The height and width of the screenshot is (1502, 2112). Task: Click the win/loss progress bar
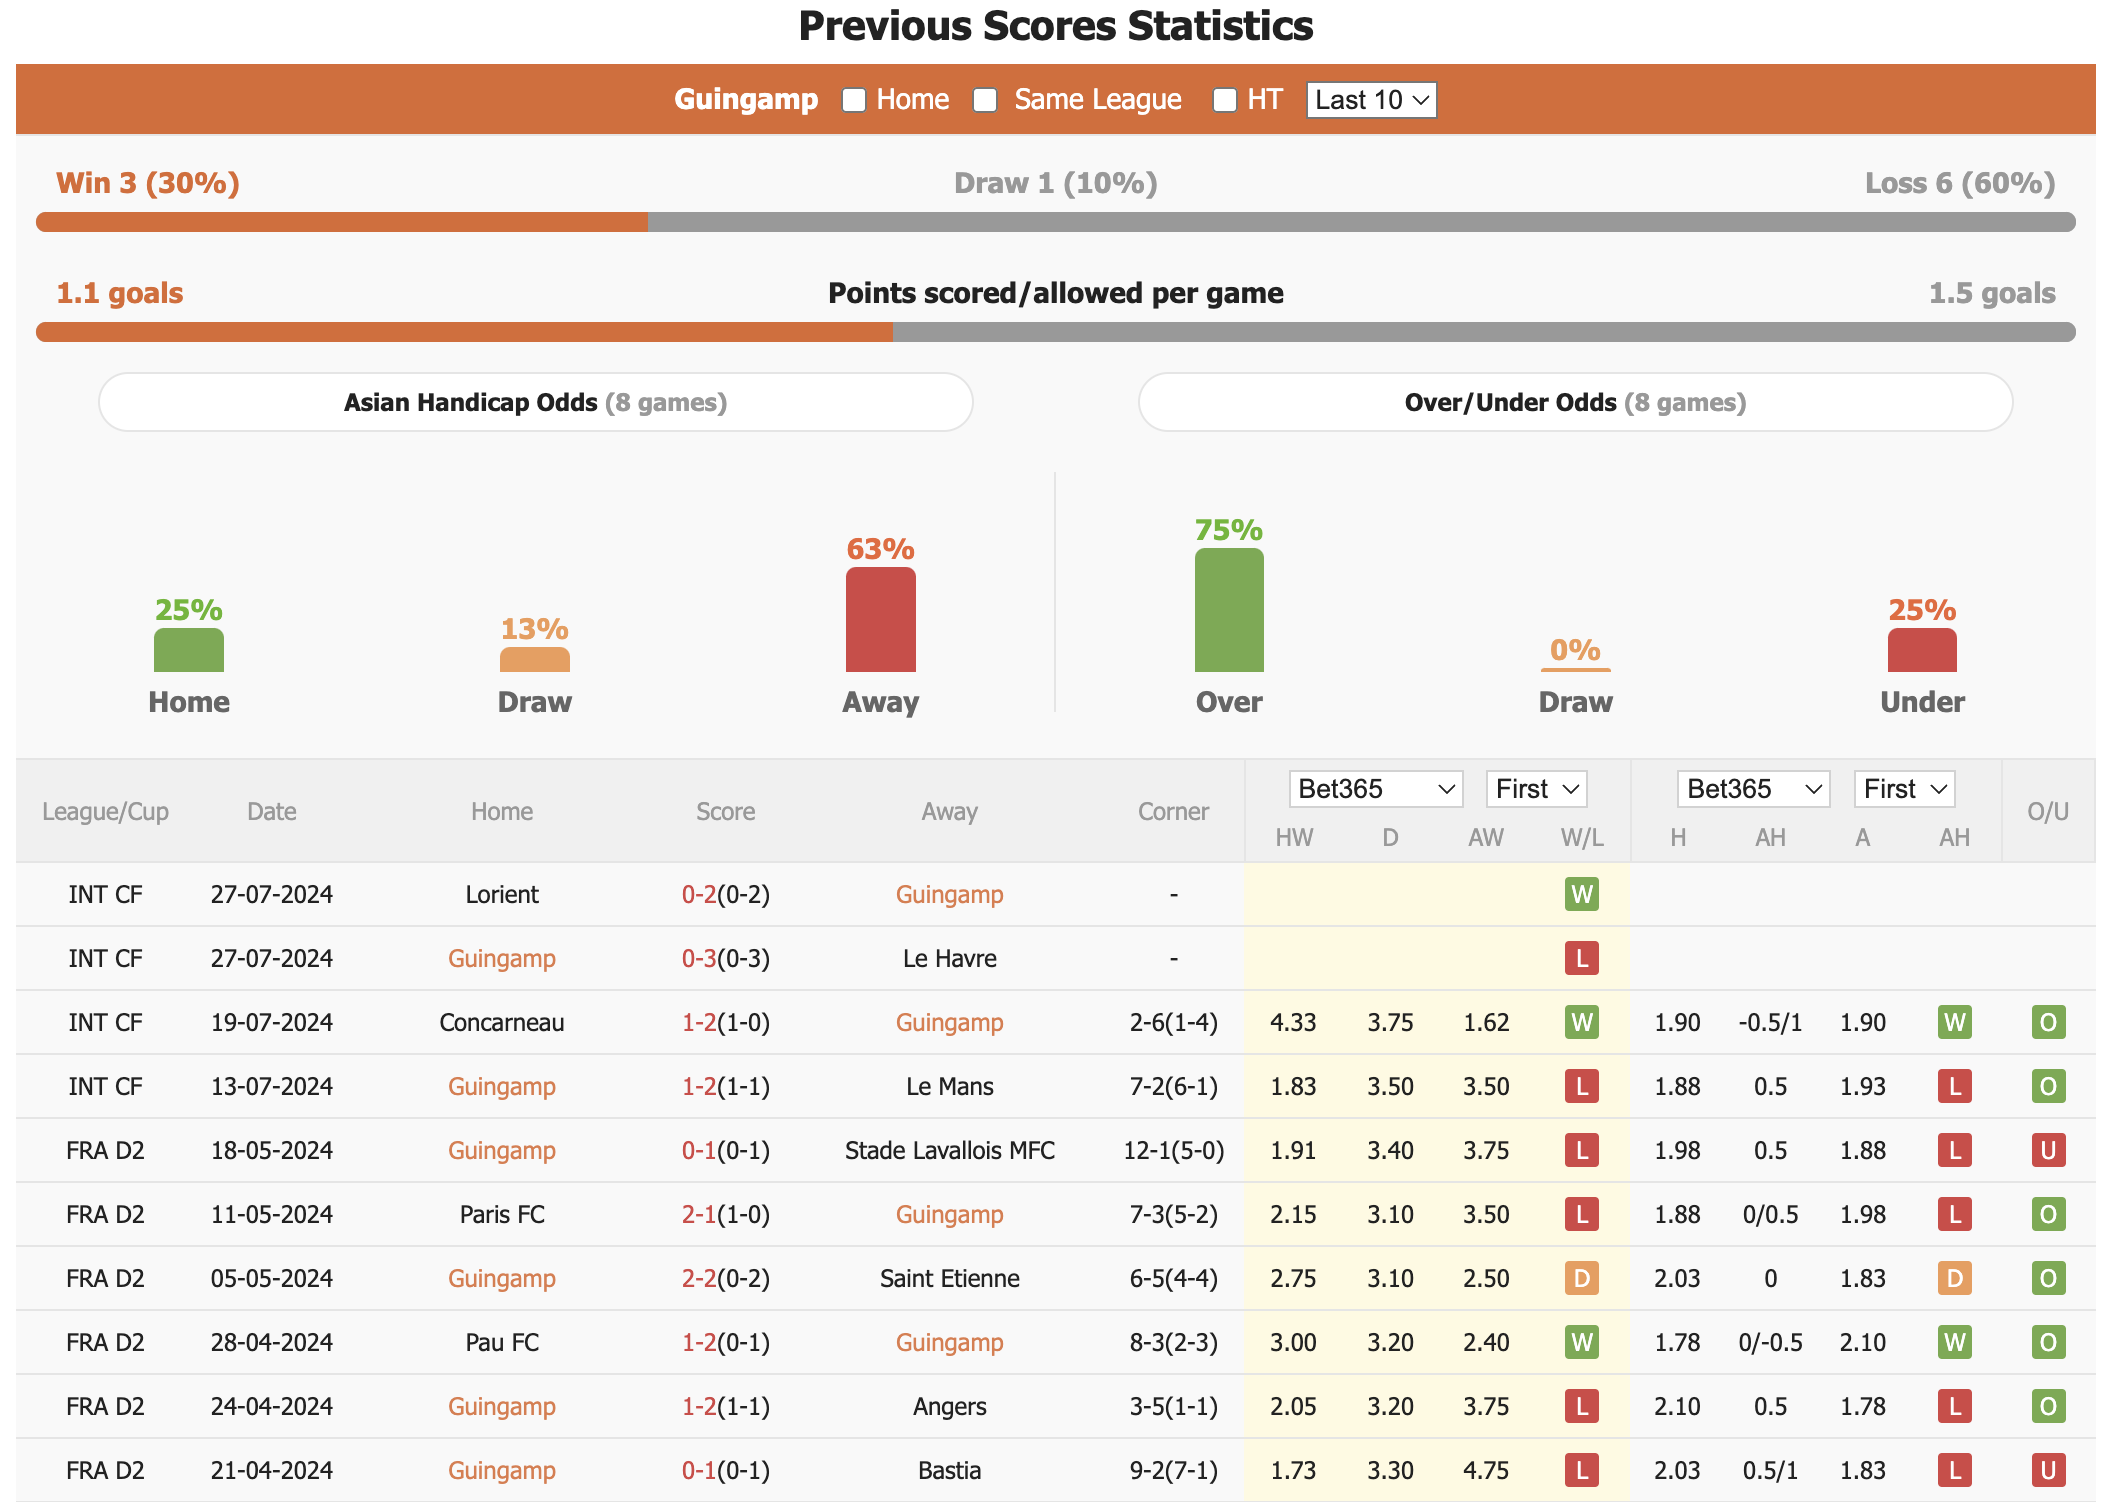(1056, 222)
